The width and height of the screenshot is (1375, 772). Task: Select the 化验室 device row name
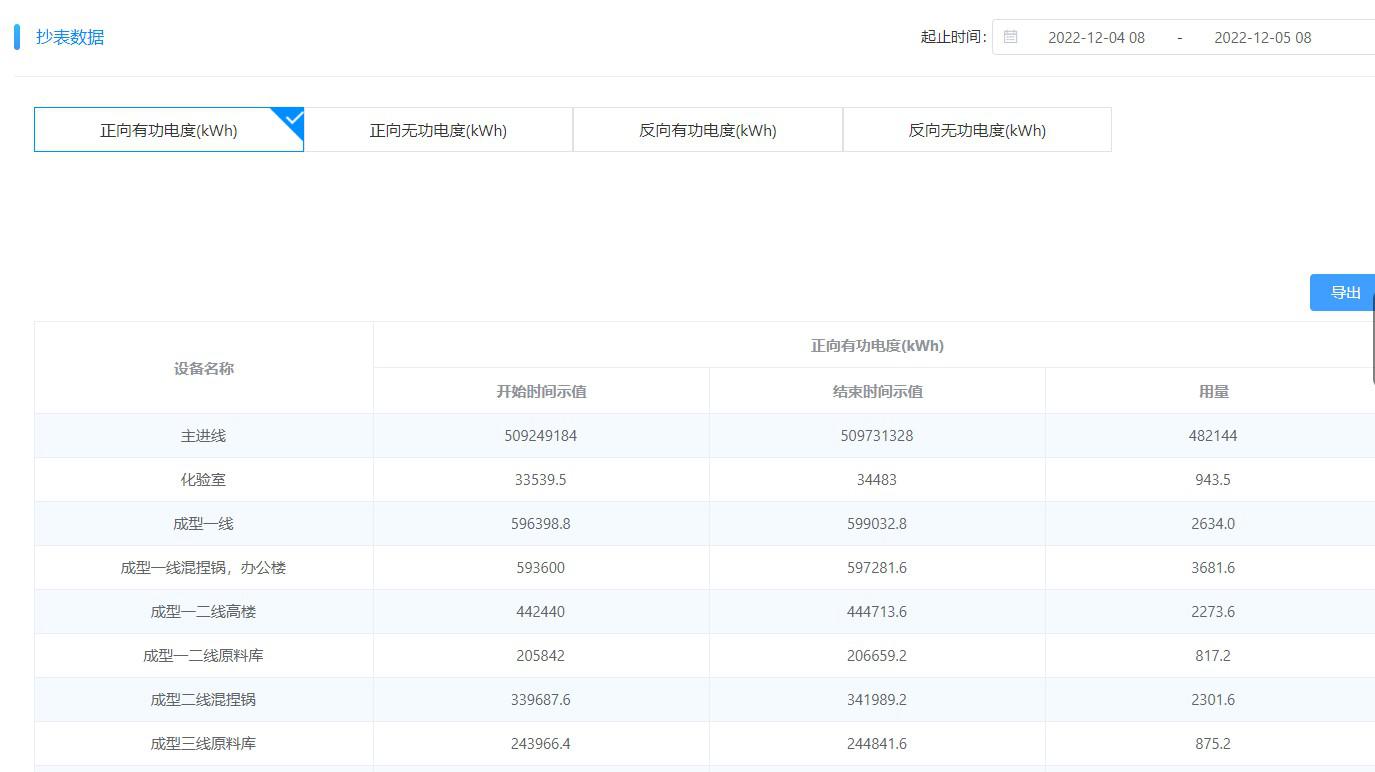point(204,480)
